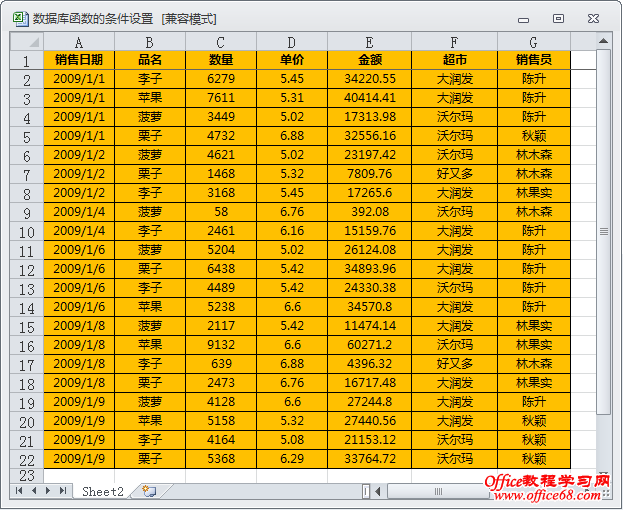
Task: Select cell with quantity 5204
Action: point(221,250)
